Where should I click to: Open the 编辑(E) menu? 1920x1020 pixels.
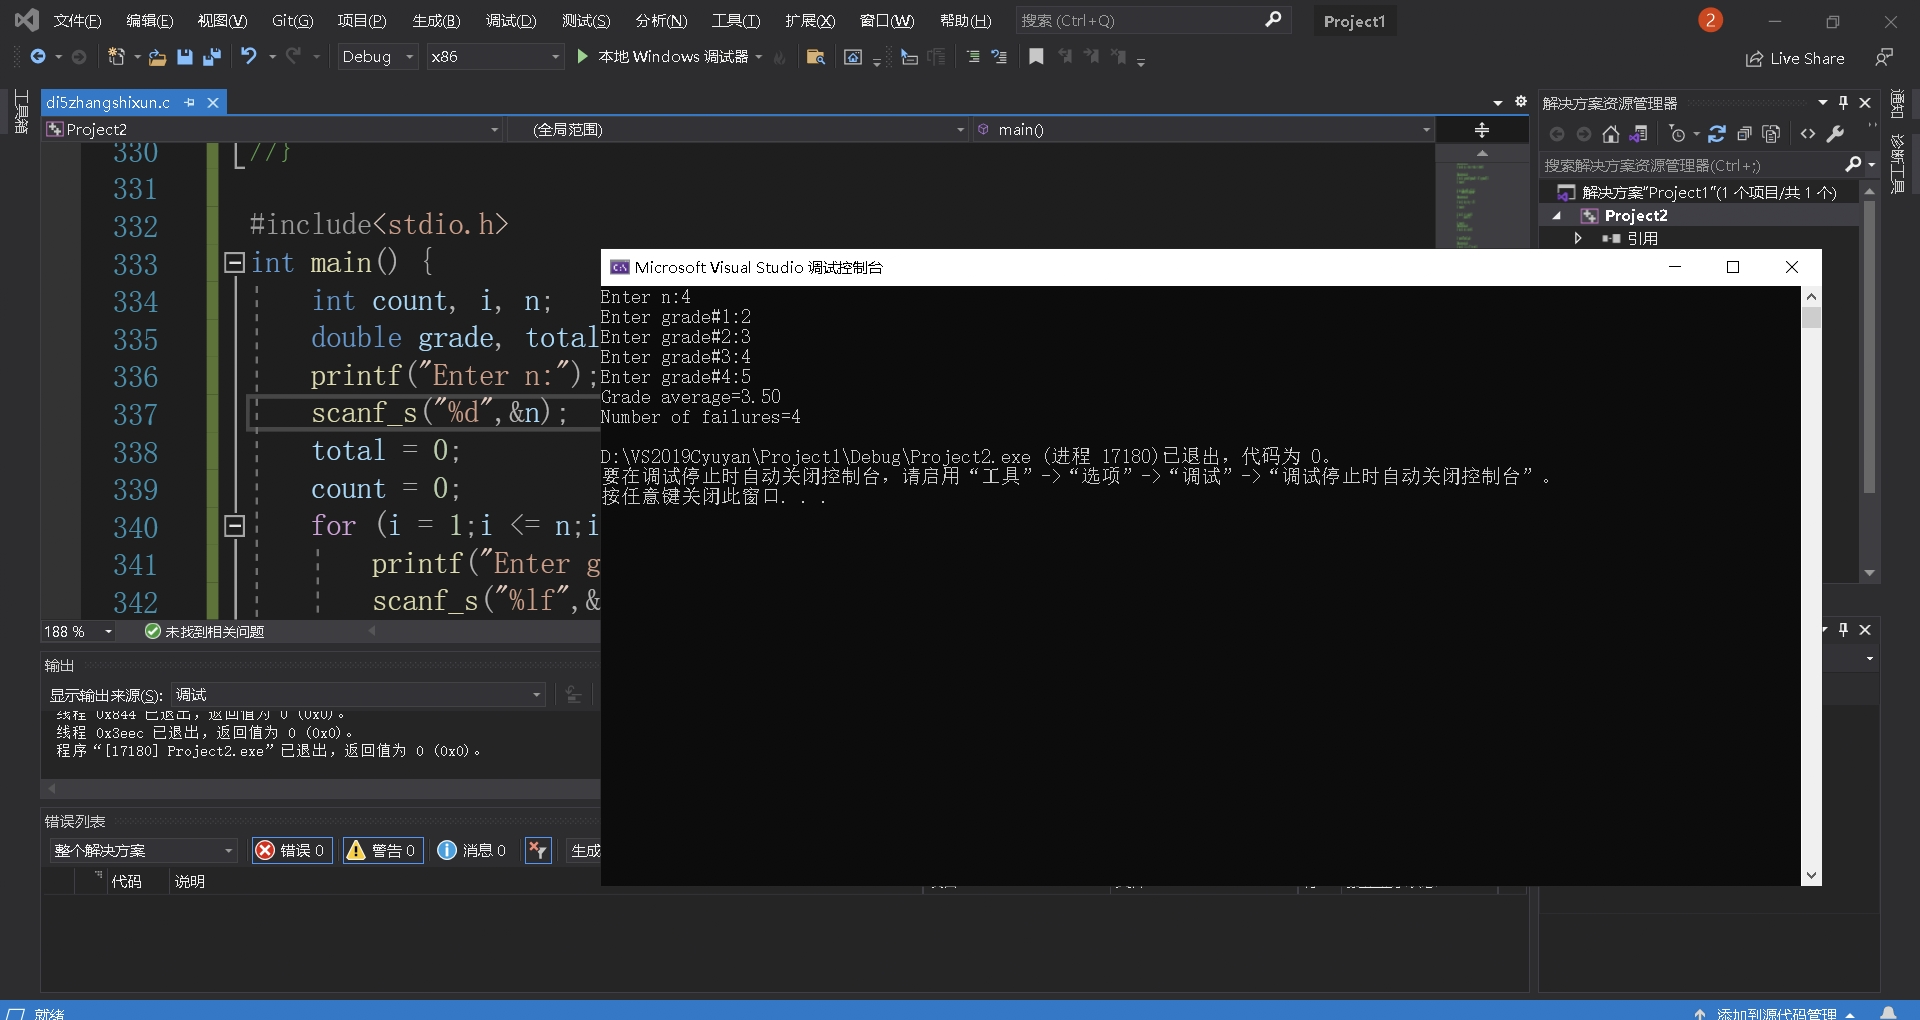[149, 20]
